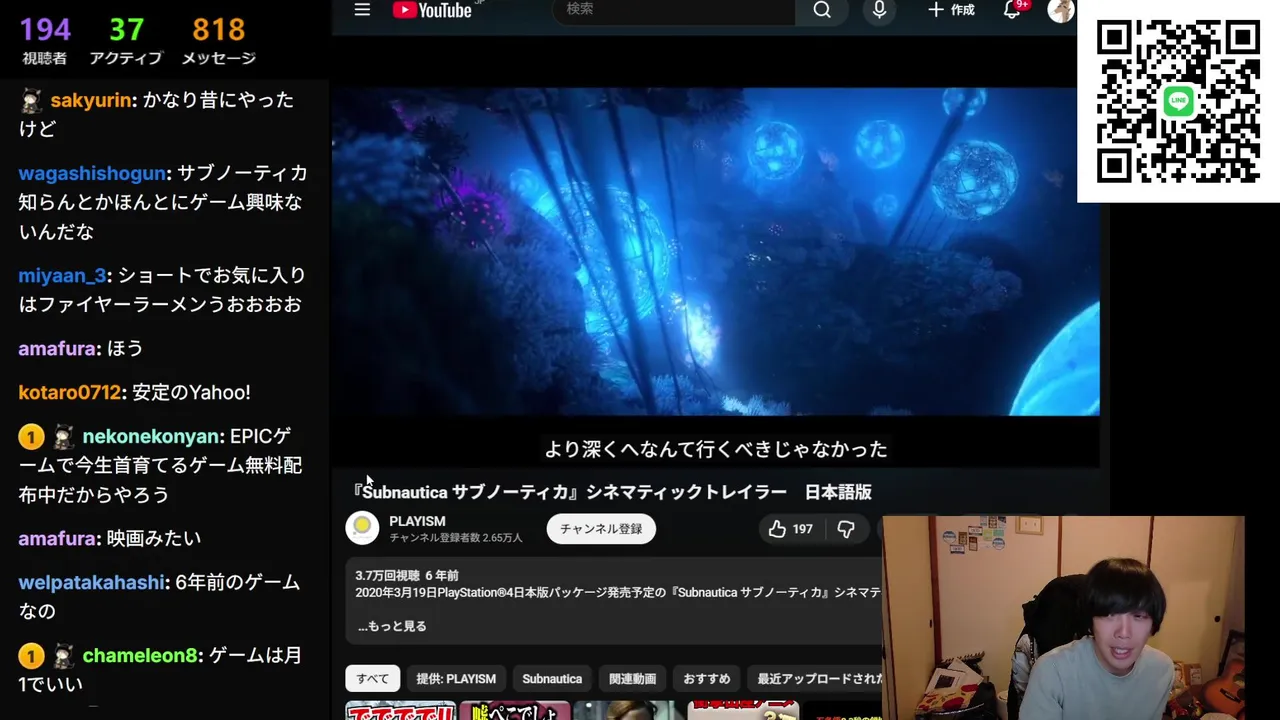Click the 818 メッセージ count
This screenshot has width=1280, height=720.
219,40
